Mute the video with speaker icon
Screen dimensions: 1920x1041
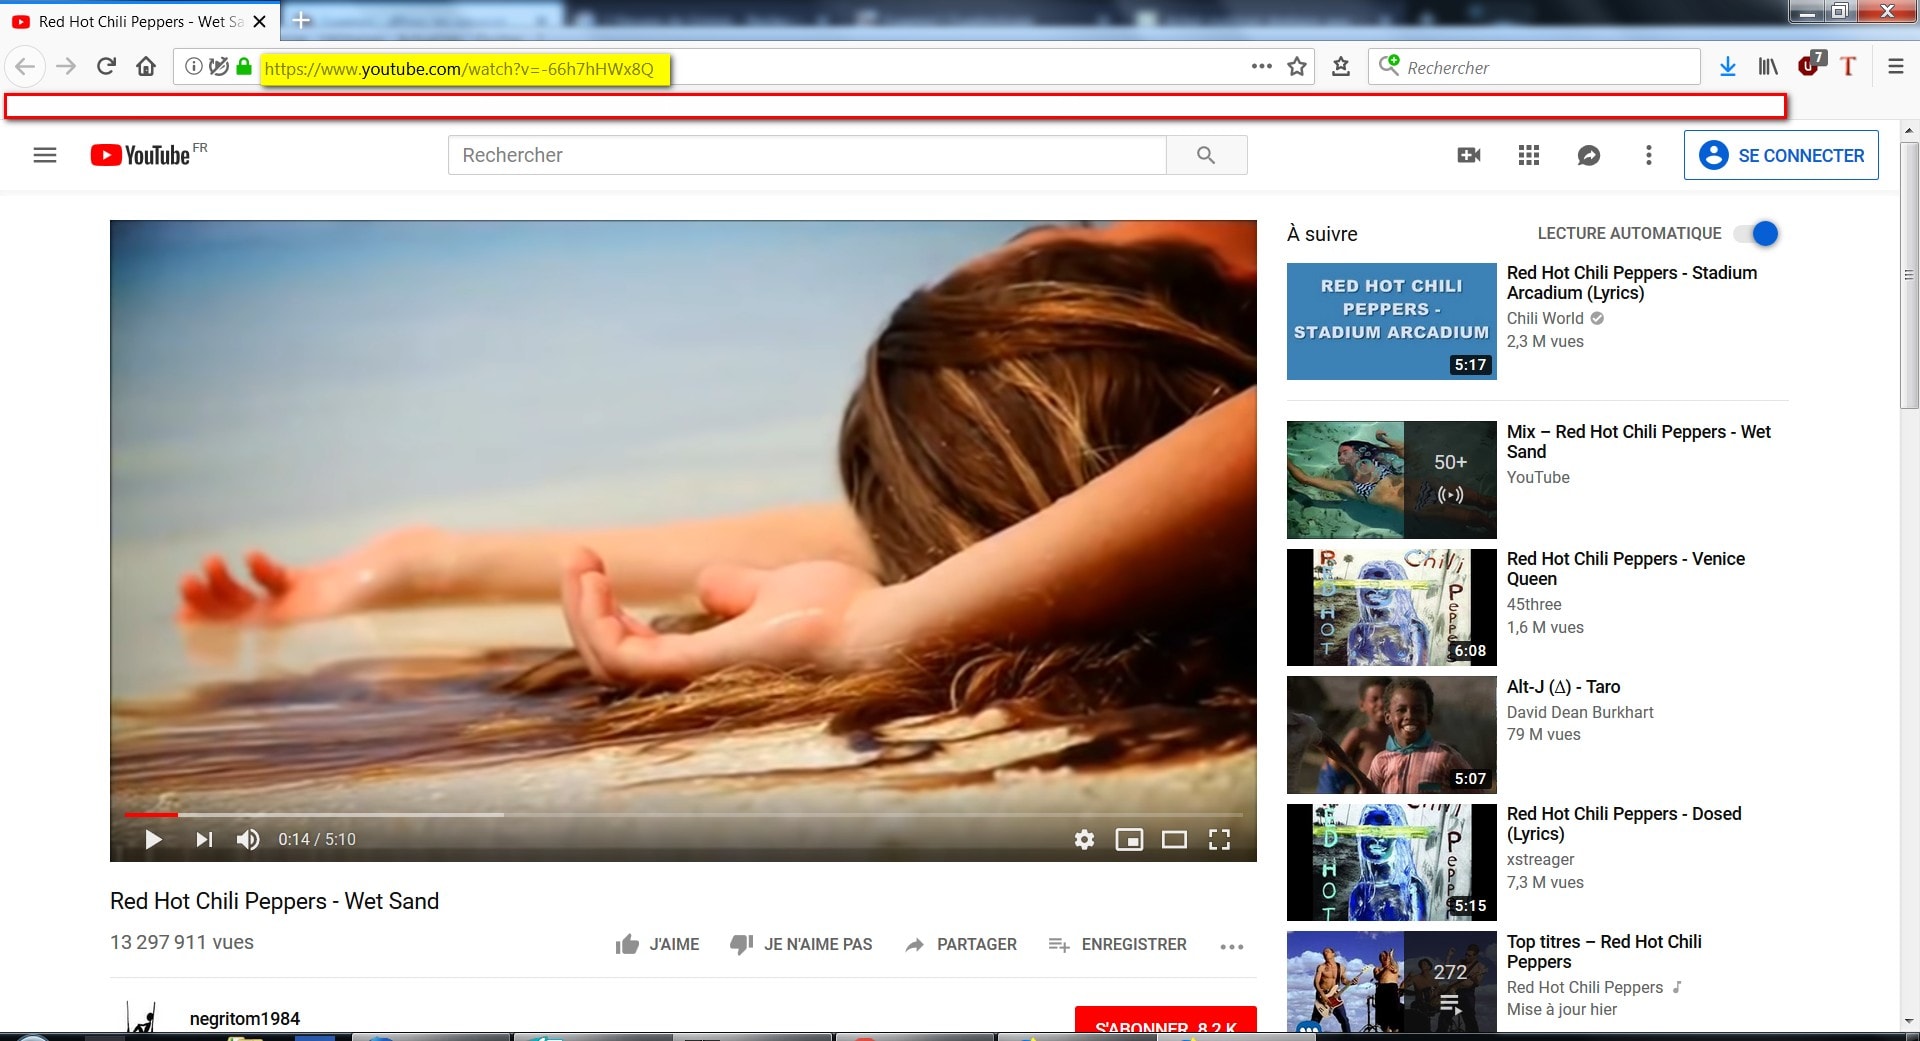[248, 840]
